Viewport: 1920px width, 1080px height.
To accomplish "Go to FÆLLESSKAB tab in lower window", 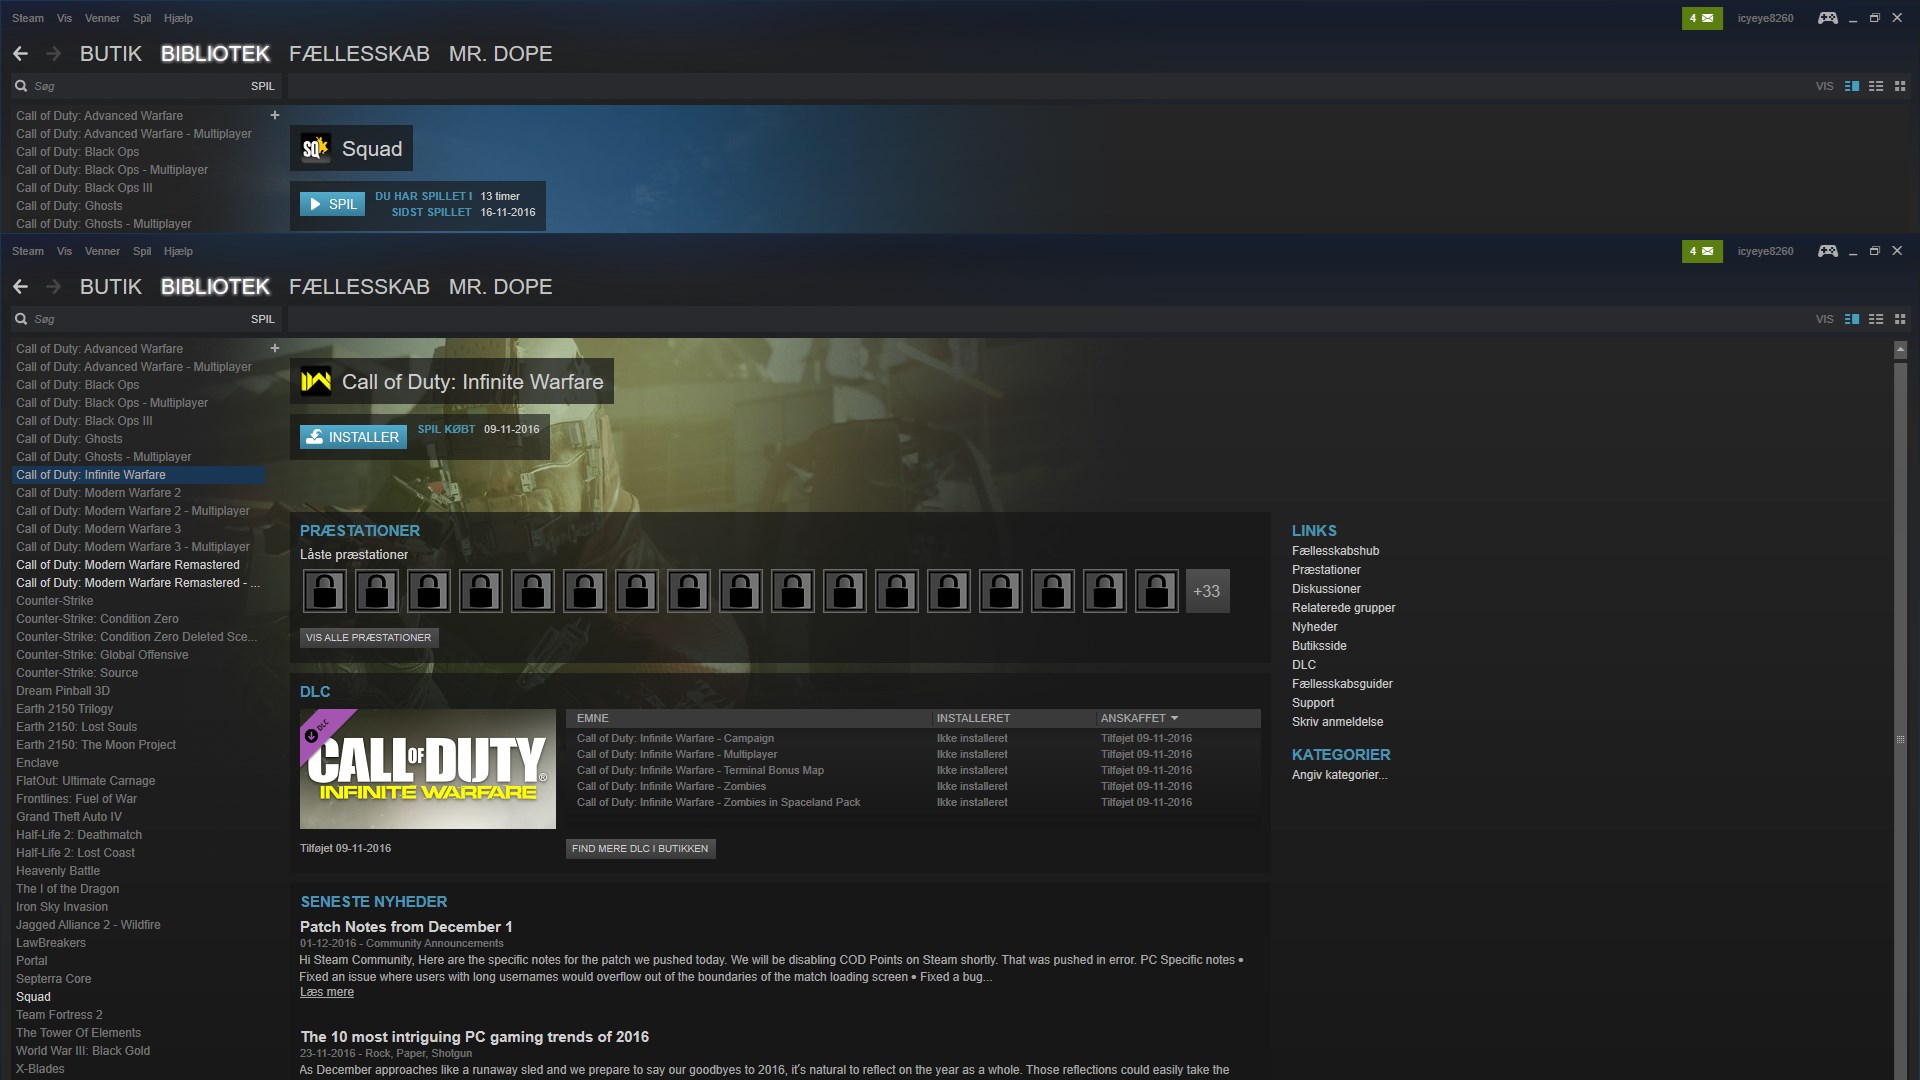I will click(359, 287).
